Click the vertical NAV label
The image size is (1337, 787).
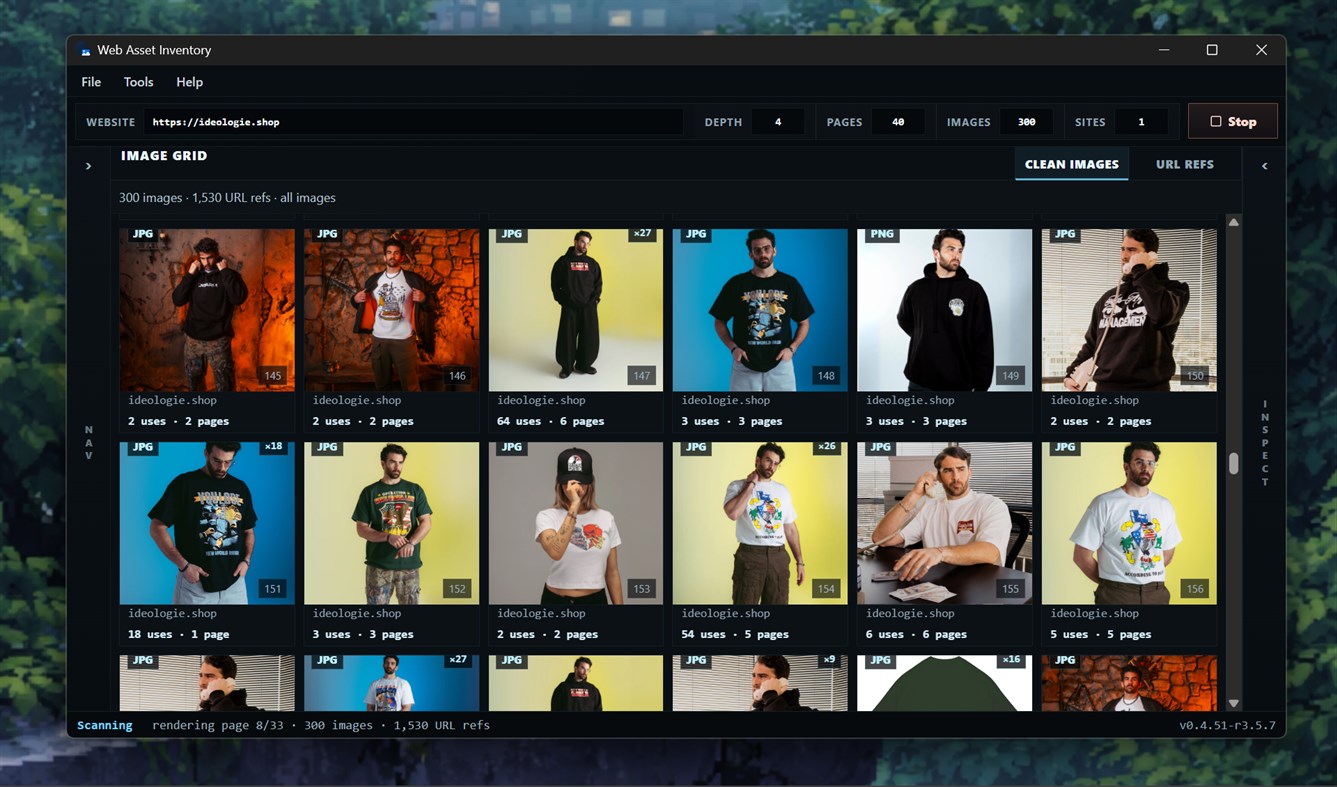(x=88, y=442)
